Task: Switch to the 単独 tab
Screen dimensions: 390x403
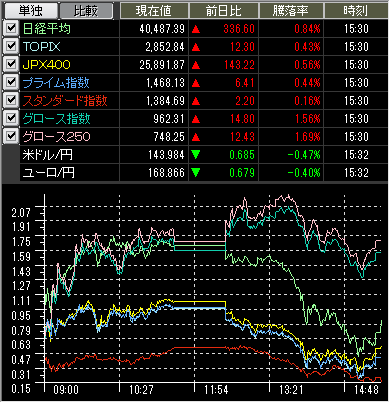Action: click(x=30, y=11)
